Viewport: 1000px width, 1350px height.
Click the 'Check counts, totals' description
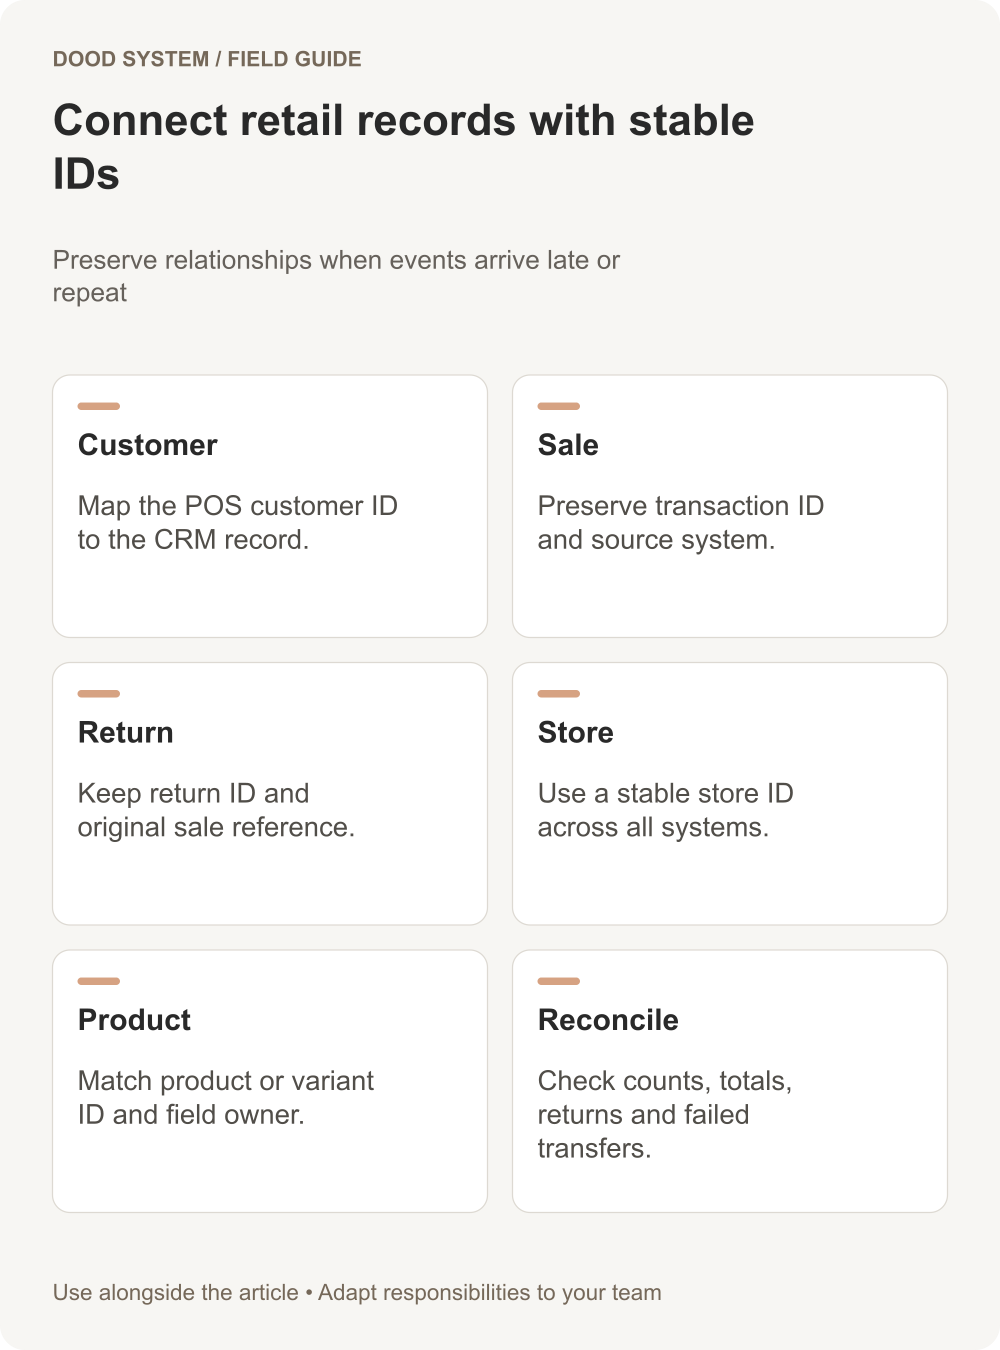pyautogui.click(x=665, y=1115)
